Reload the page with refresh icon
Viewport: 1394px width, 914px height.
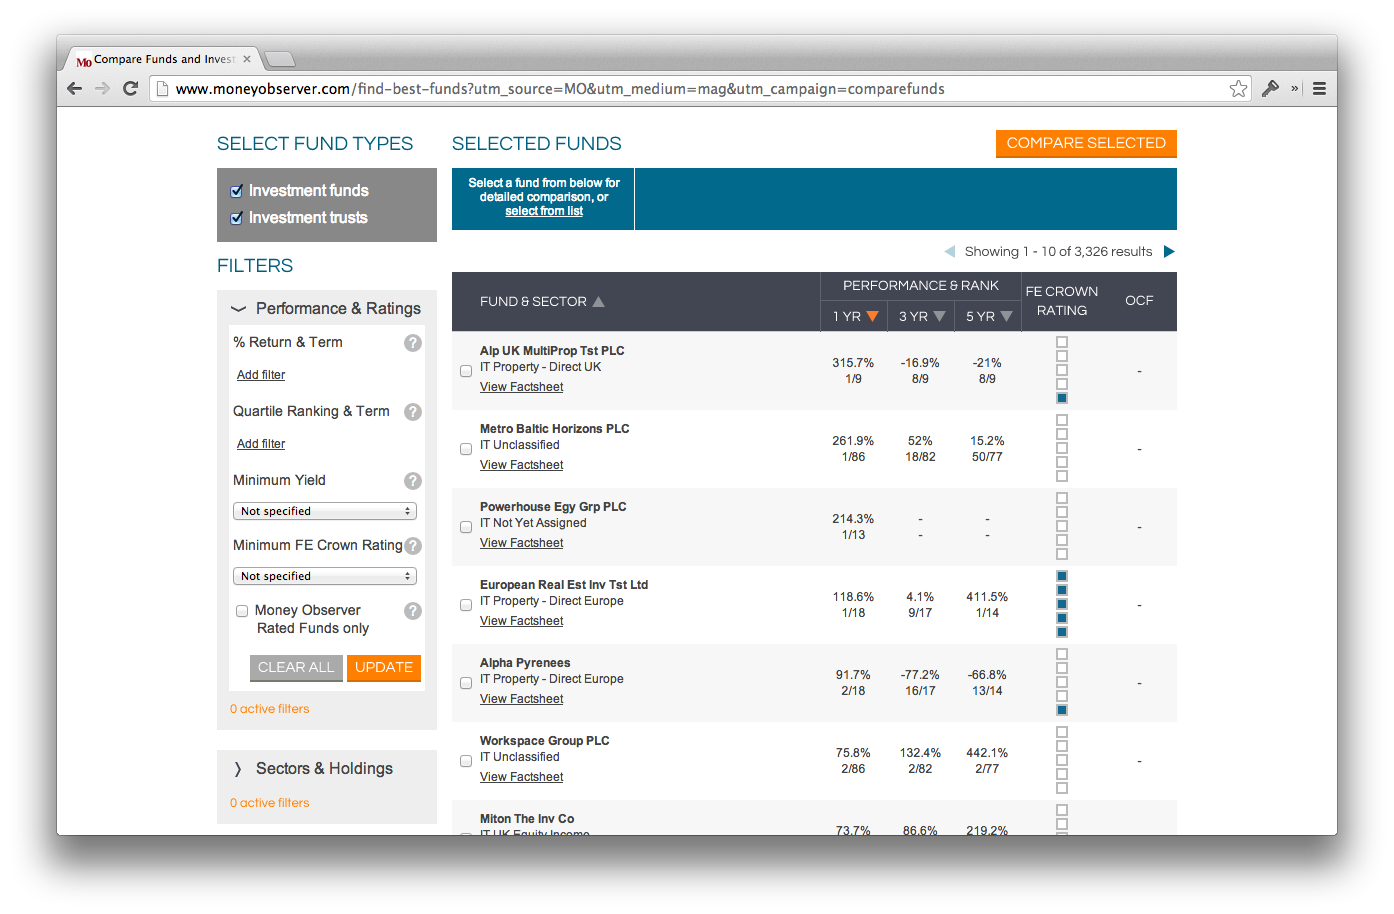pos(130,88)
